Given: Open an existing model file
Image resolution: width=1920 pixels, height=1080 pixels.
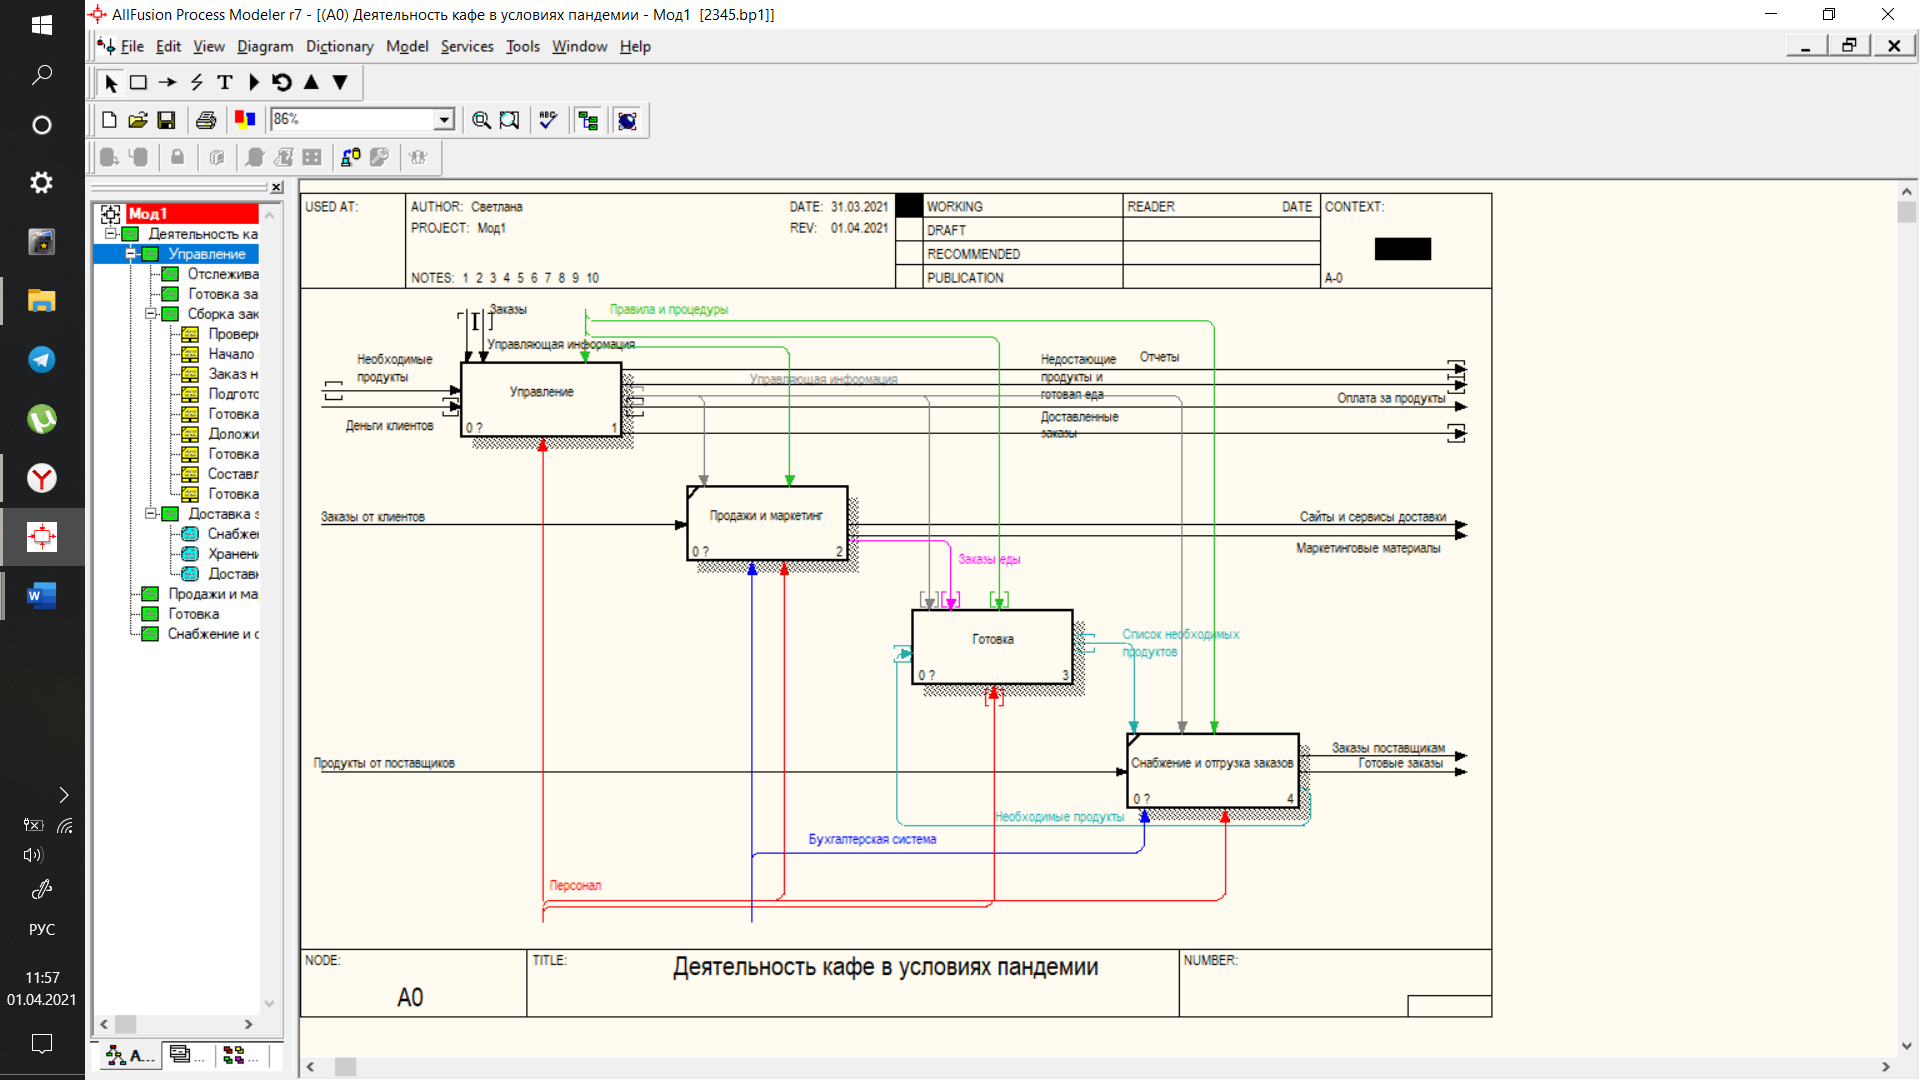Looking at the screenshot, I should [x=138, y=120].
